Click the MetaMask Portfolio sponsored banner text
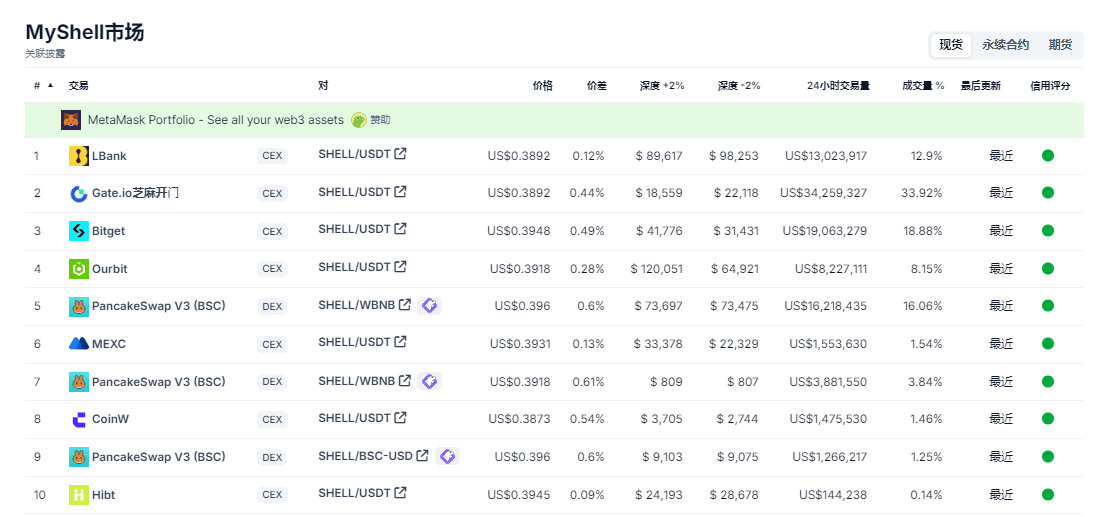Viewport: 1106px width, 517px height. coord(216,120)
